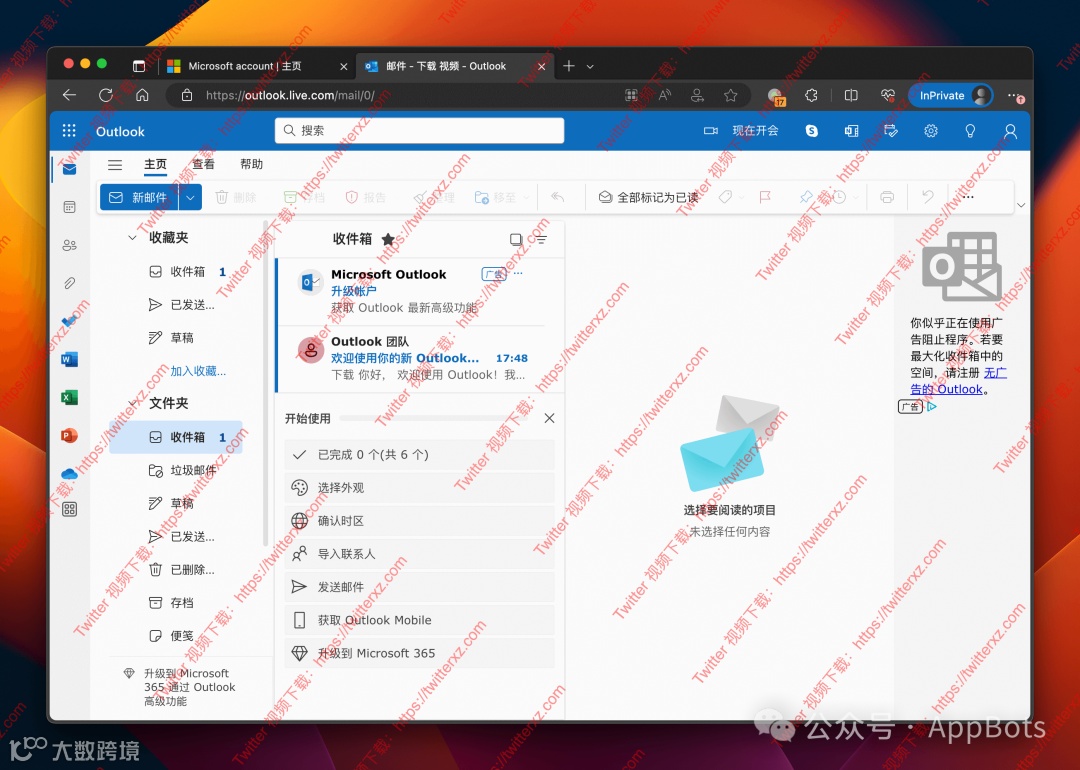Launch PowerPoint from the left rail

[x=70, y=435]
